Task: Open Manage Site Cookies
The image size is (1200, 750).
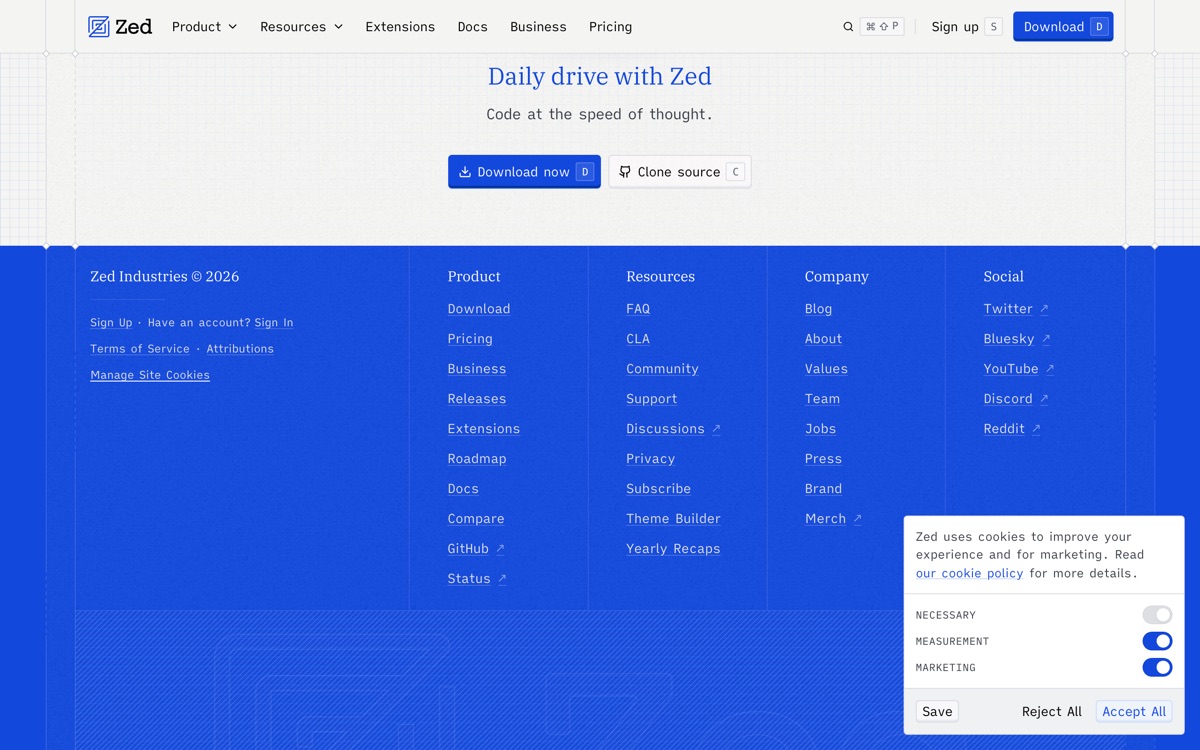Action: pos(150,375)
